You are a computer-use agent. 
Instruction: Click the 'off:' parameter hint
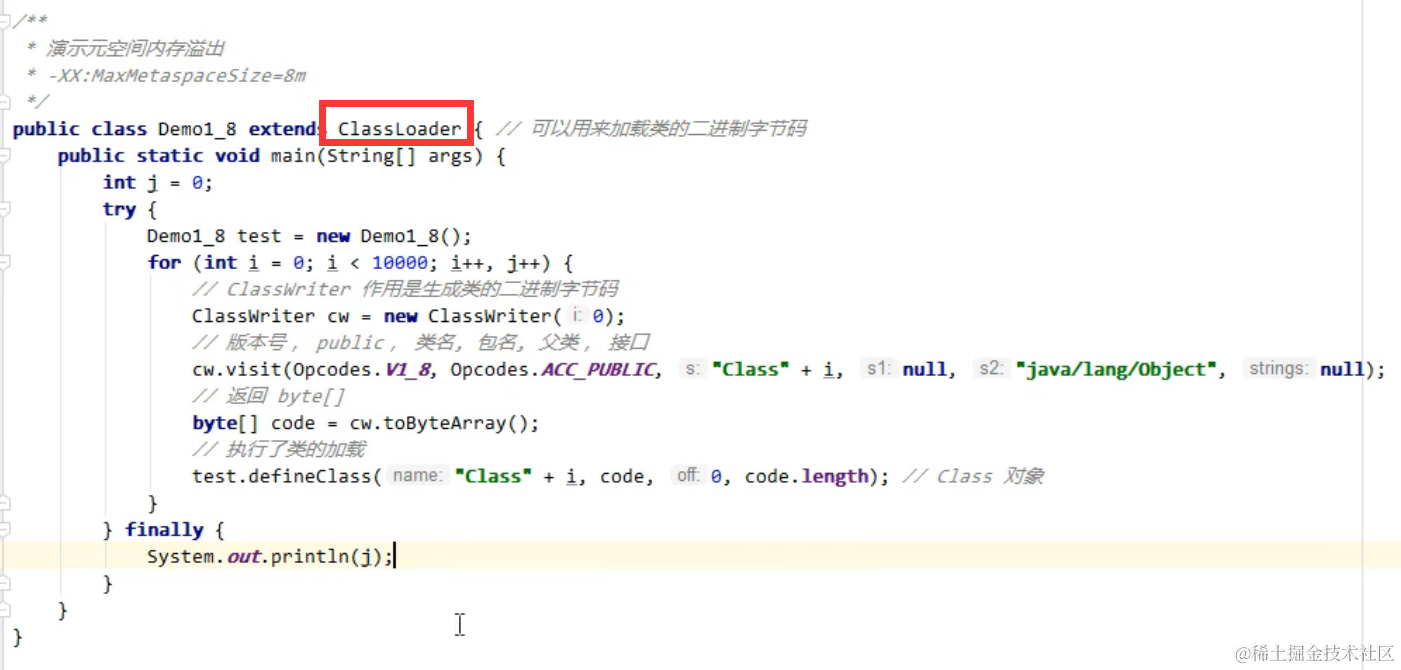click(688, 476)
